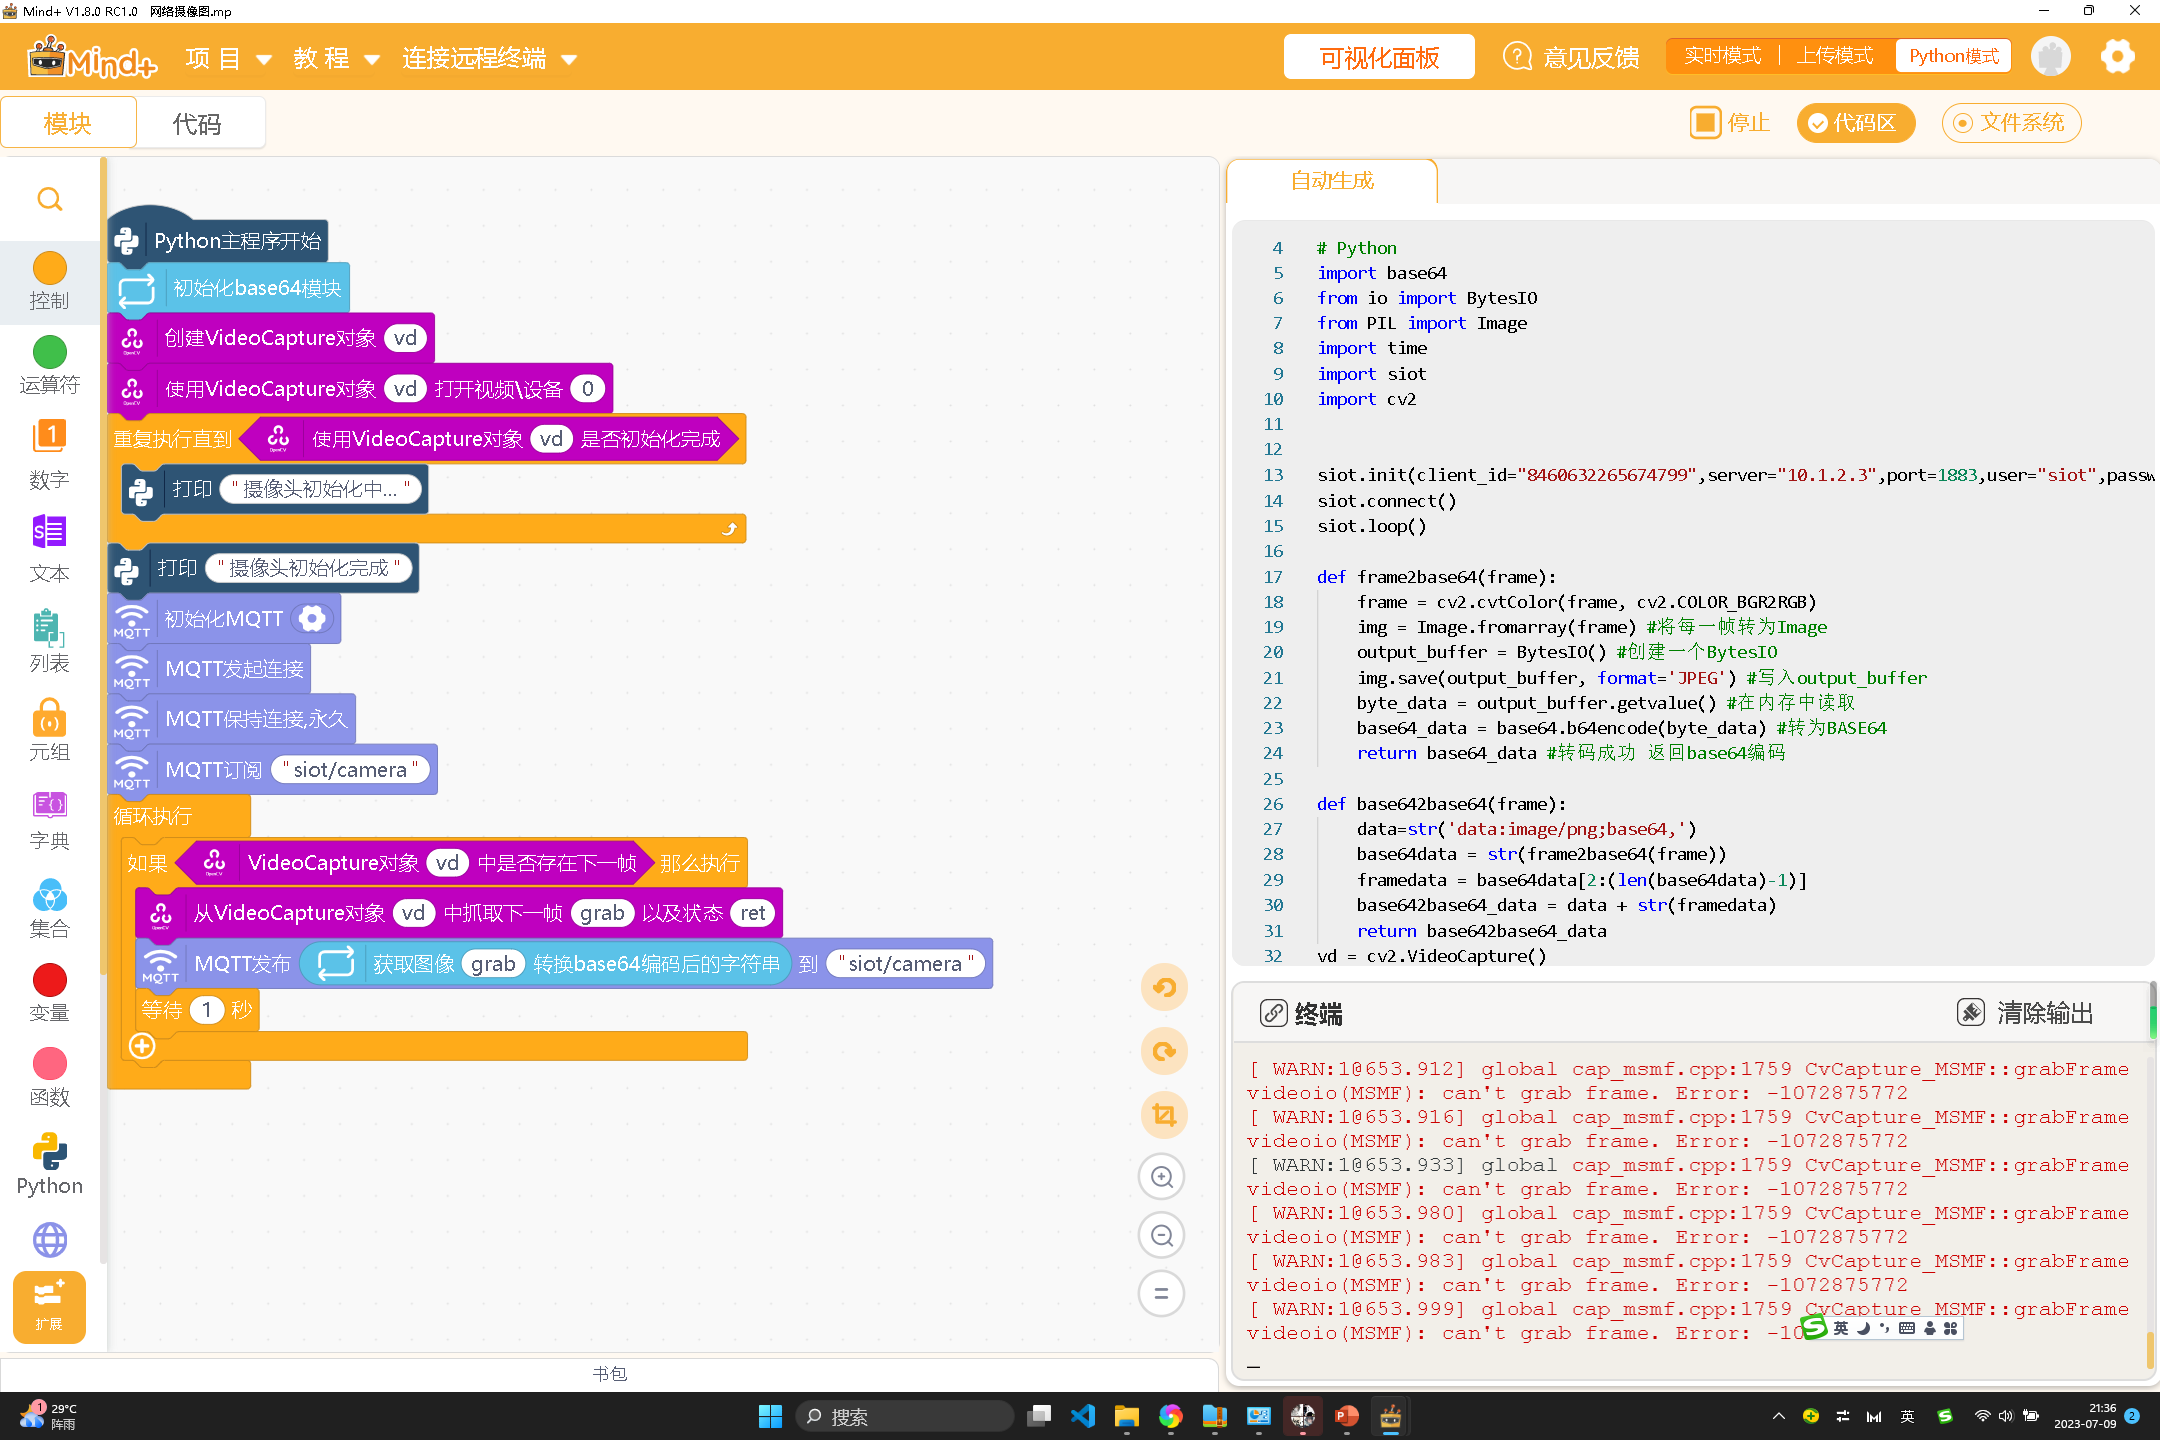Zoom out the block workspace
This screenshot has height=1440, width=2160.
pos(1161,1235)
